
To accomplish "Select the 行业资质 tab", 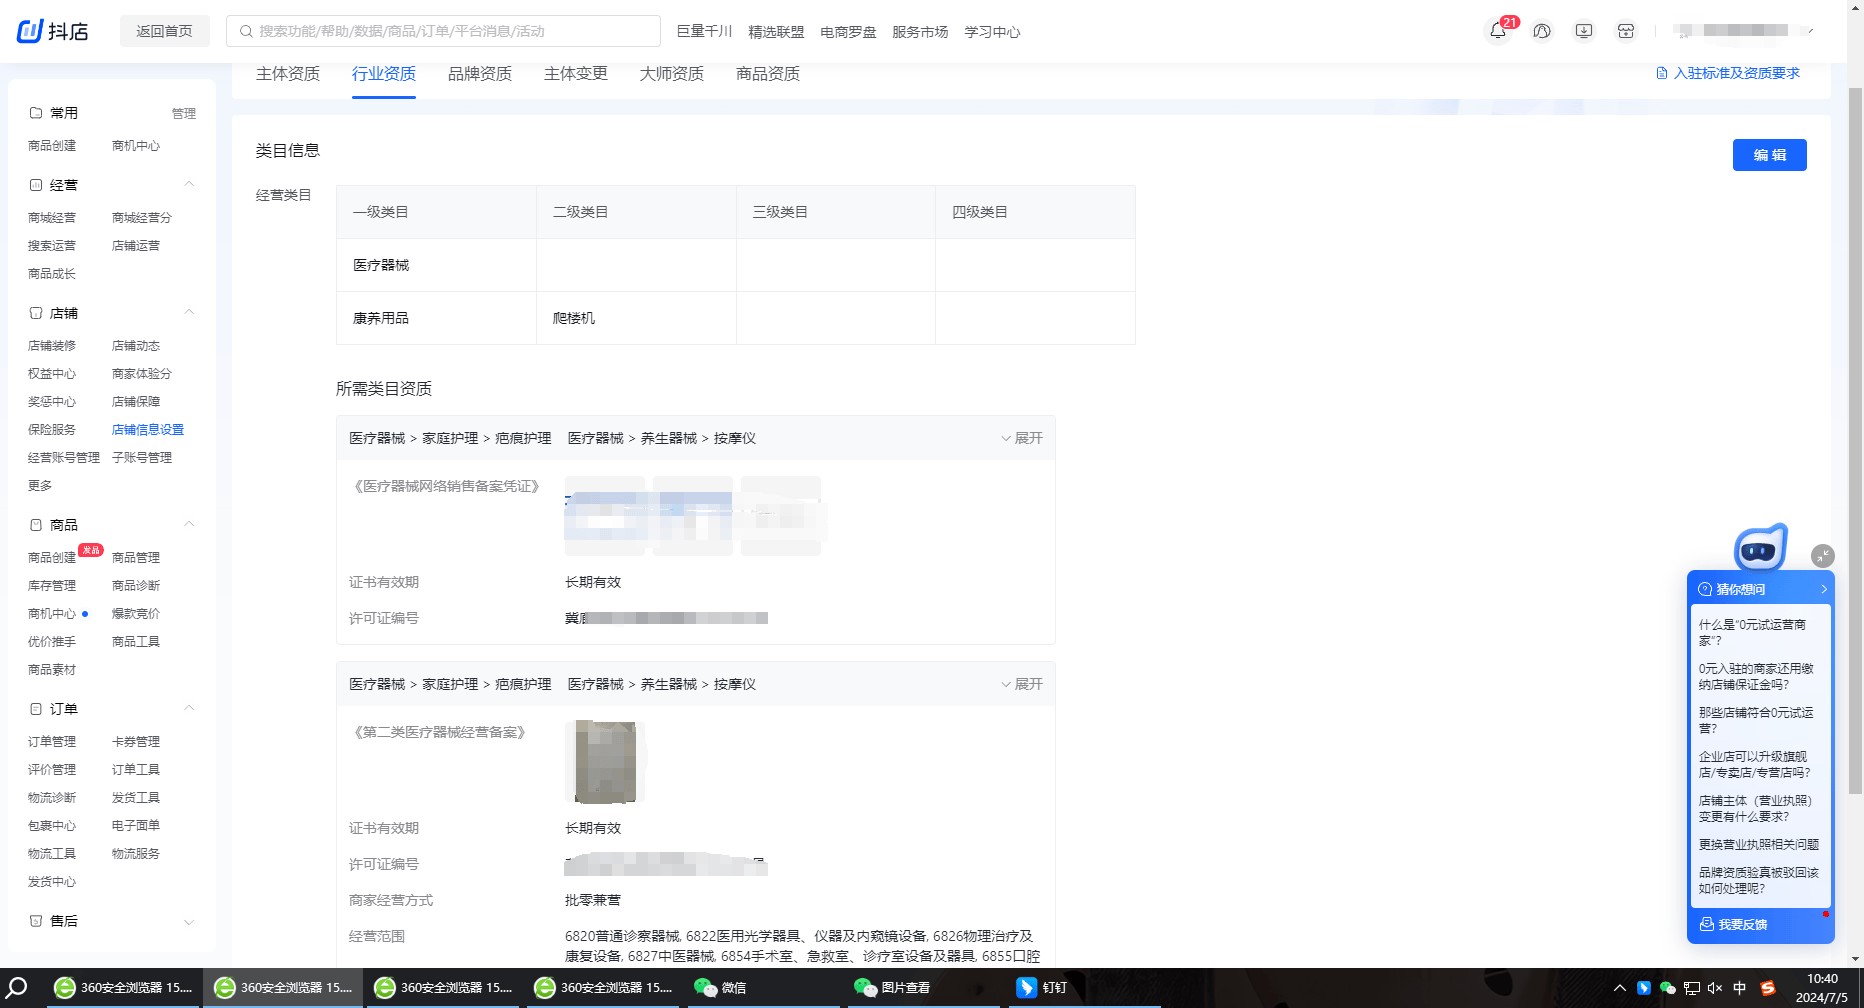I will (x=384, y=74).
